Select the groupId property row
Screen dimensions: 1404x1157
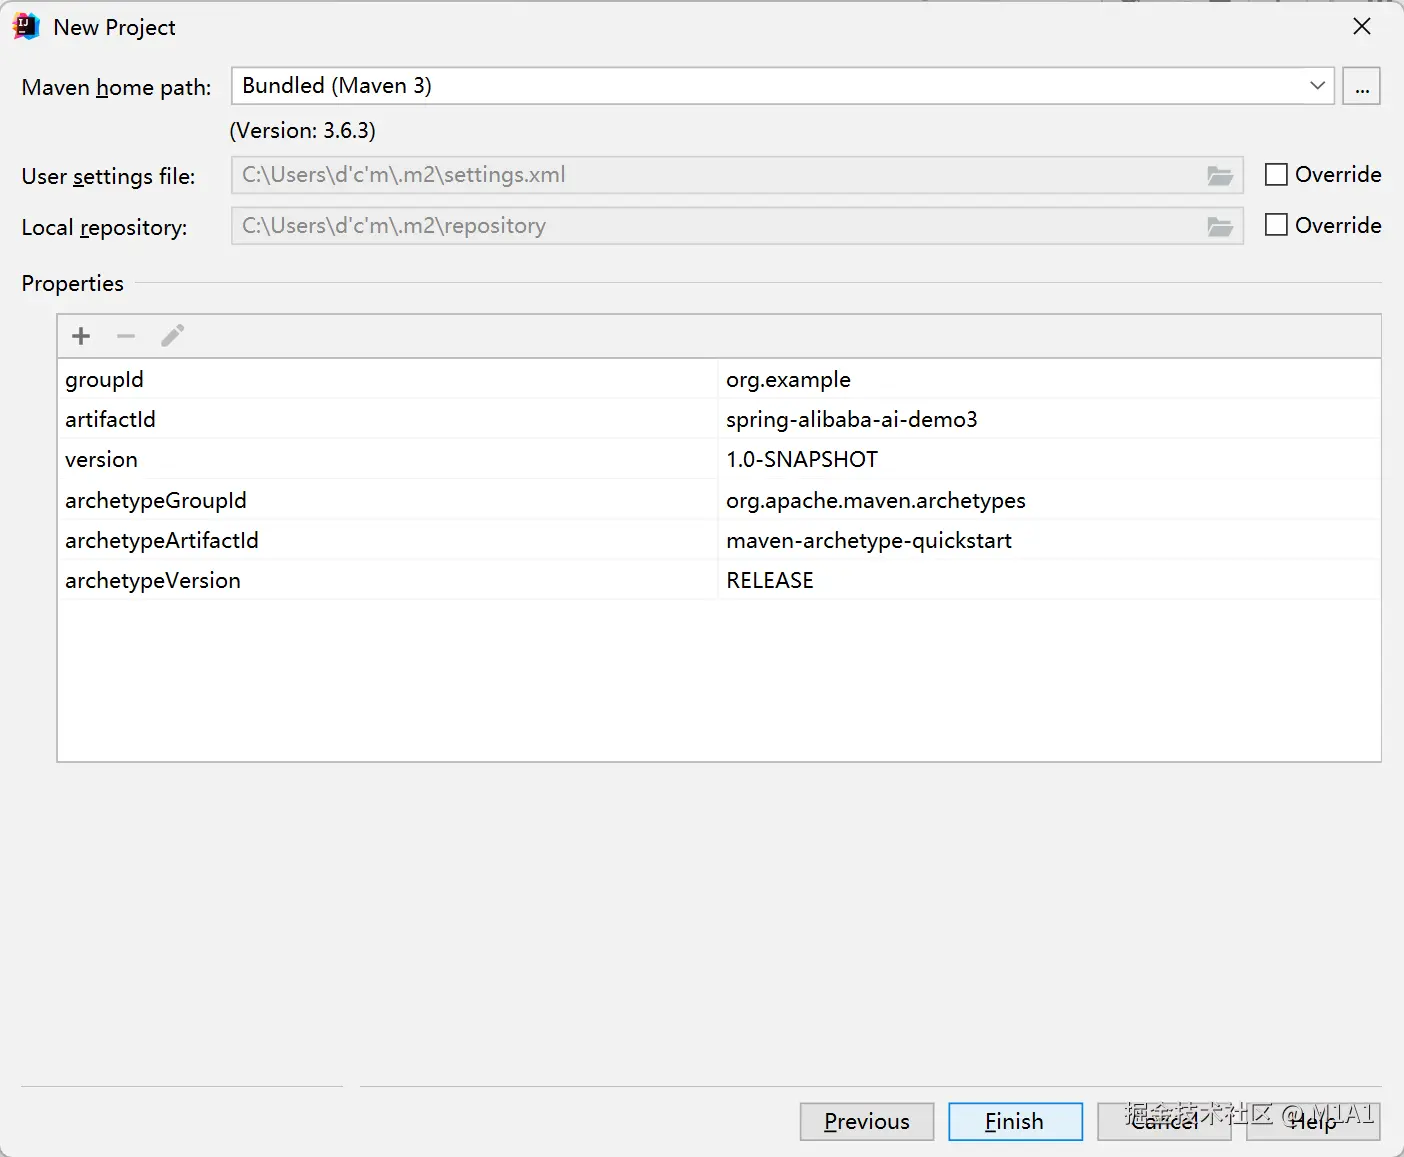[719, 379]
